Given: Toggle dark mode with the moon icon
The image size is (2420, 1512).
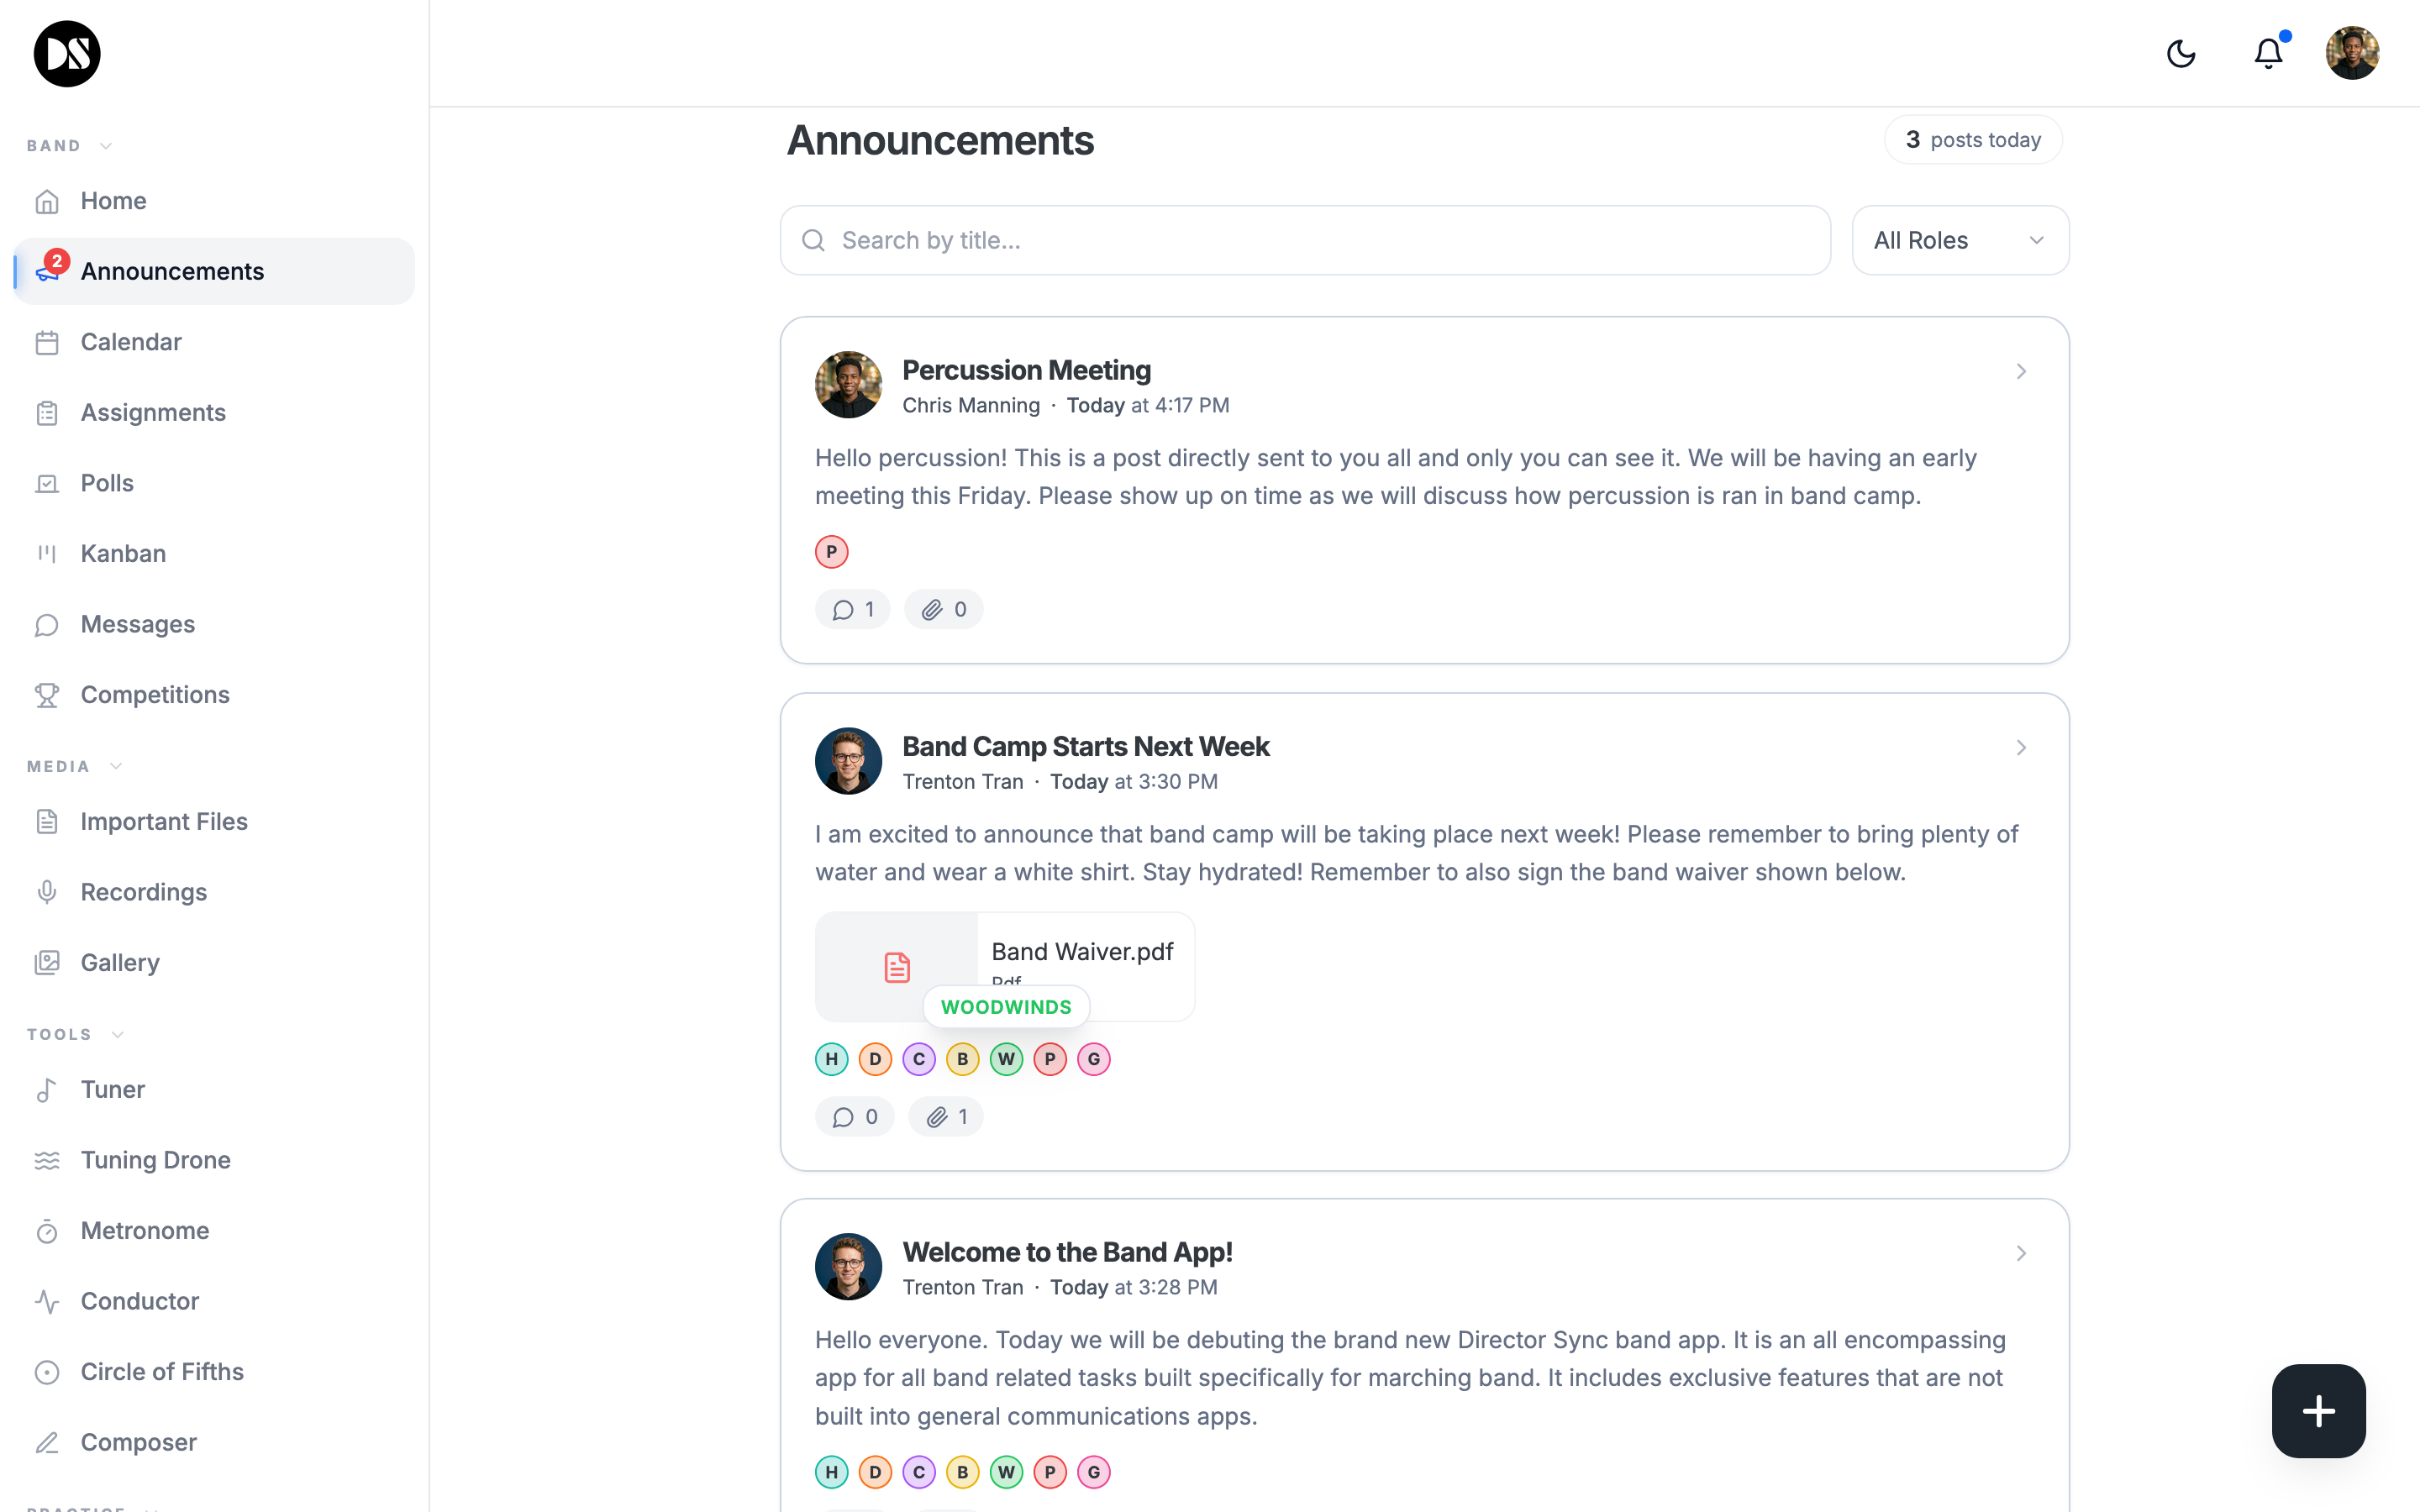Looking at the screenshot, I should click(x=2181, y=53).
